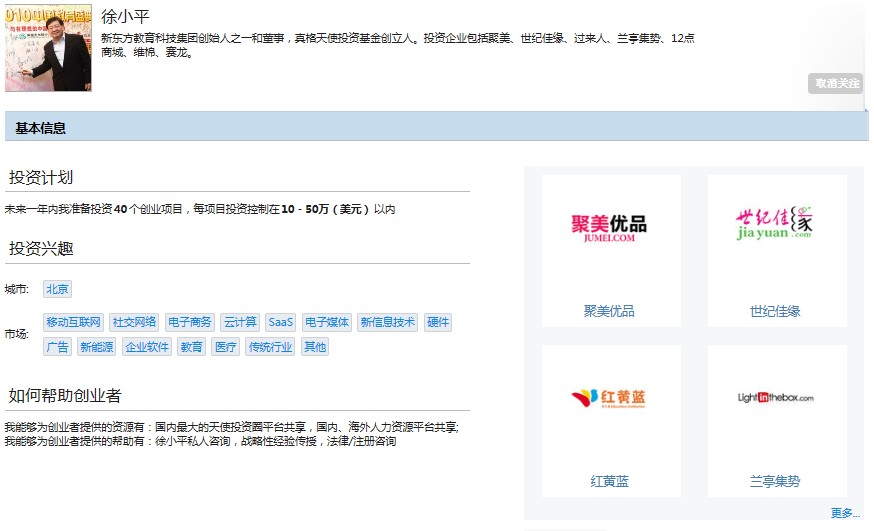Select the SaaS market tag
This screenshot has height=531, width=874.
tap(280, 322)
